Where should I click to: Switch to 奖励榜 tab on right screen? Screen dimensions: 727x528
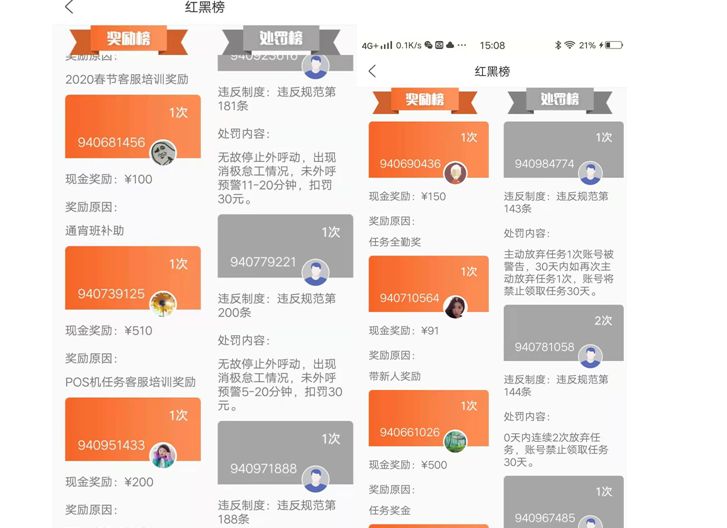425,100
